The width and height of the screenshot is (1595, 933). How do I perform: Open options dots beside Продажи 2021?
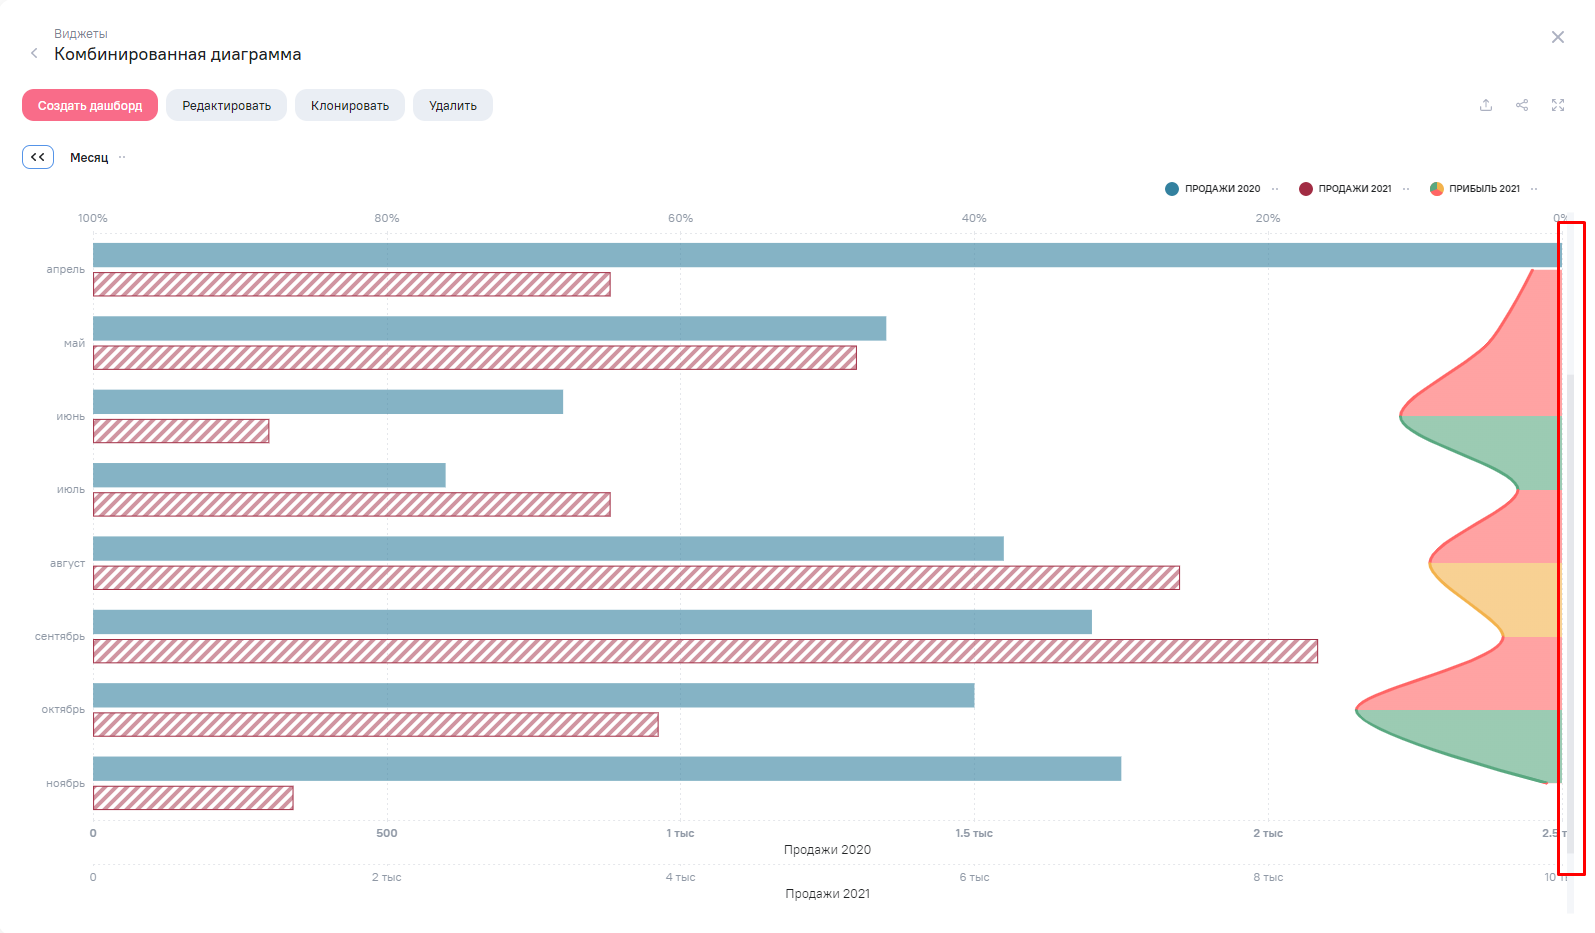pos(1406,189)
